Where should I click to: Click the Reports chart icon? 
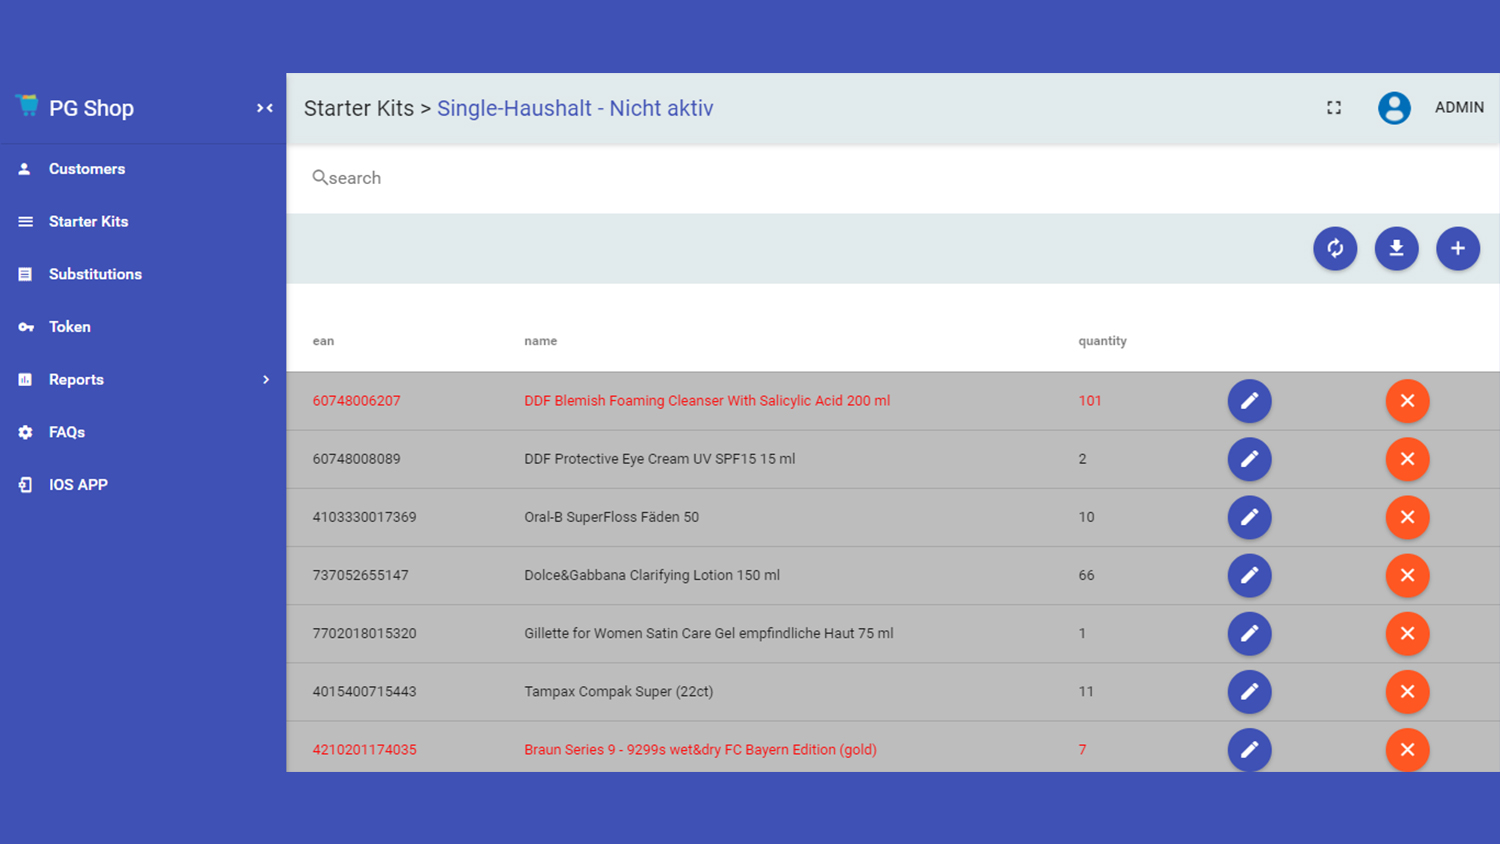coord(25,380)
